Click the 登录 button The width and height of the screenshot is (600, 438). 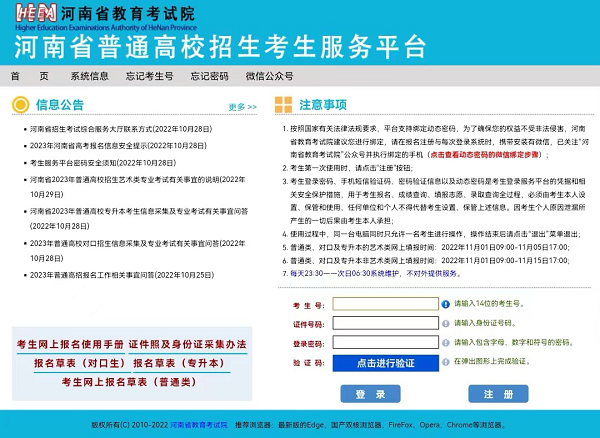(370, 394)
